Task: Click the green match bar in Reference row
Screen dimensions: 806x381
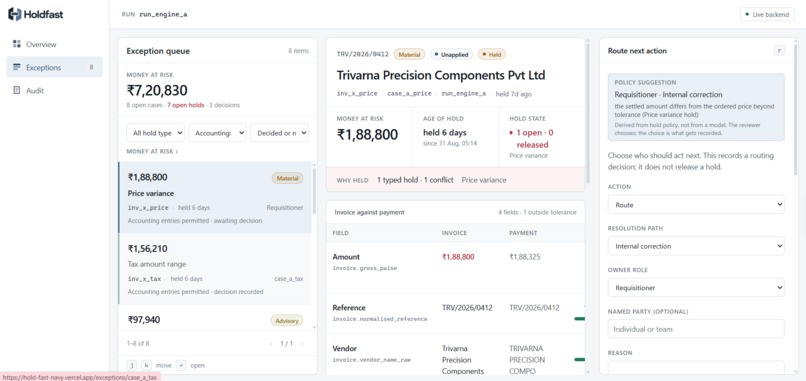Action: pos(579,319)
